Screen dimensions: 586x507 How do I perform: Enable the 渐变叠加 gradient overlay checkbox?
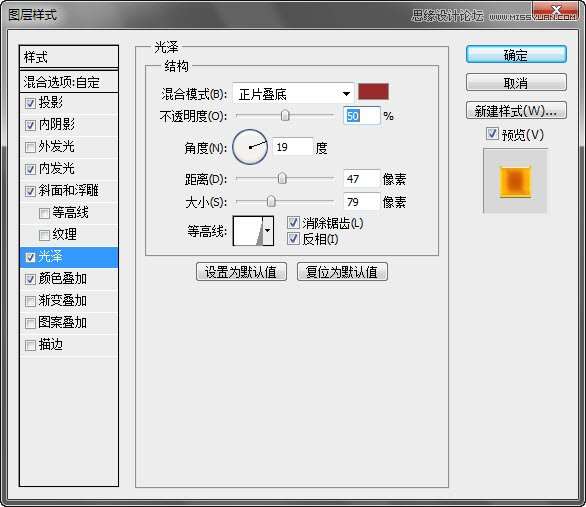click(x=30, y=301)
